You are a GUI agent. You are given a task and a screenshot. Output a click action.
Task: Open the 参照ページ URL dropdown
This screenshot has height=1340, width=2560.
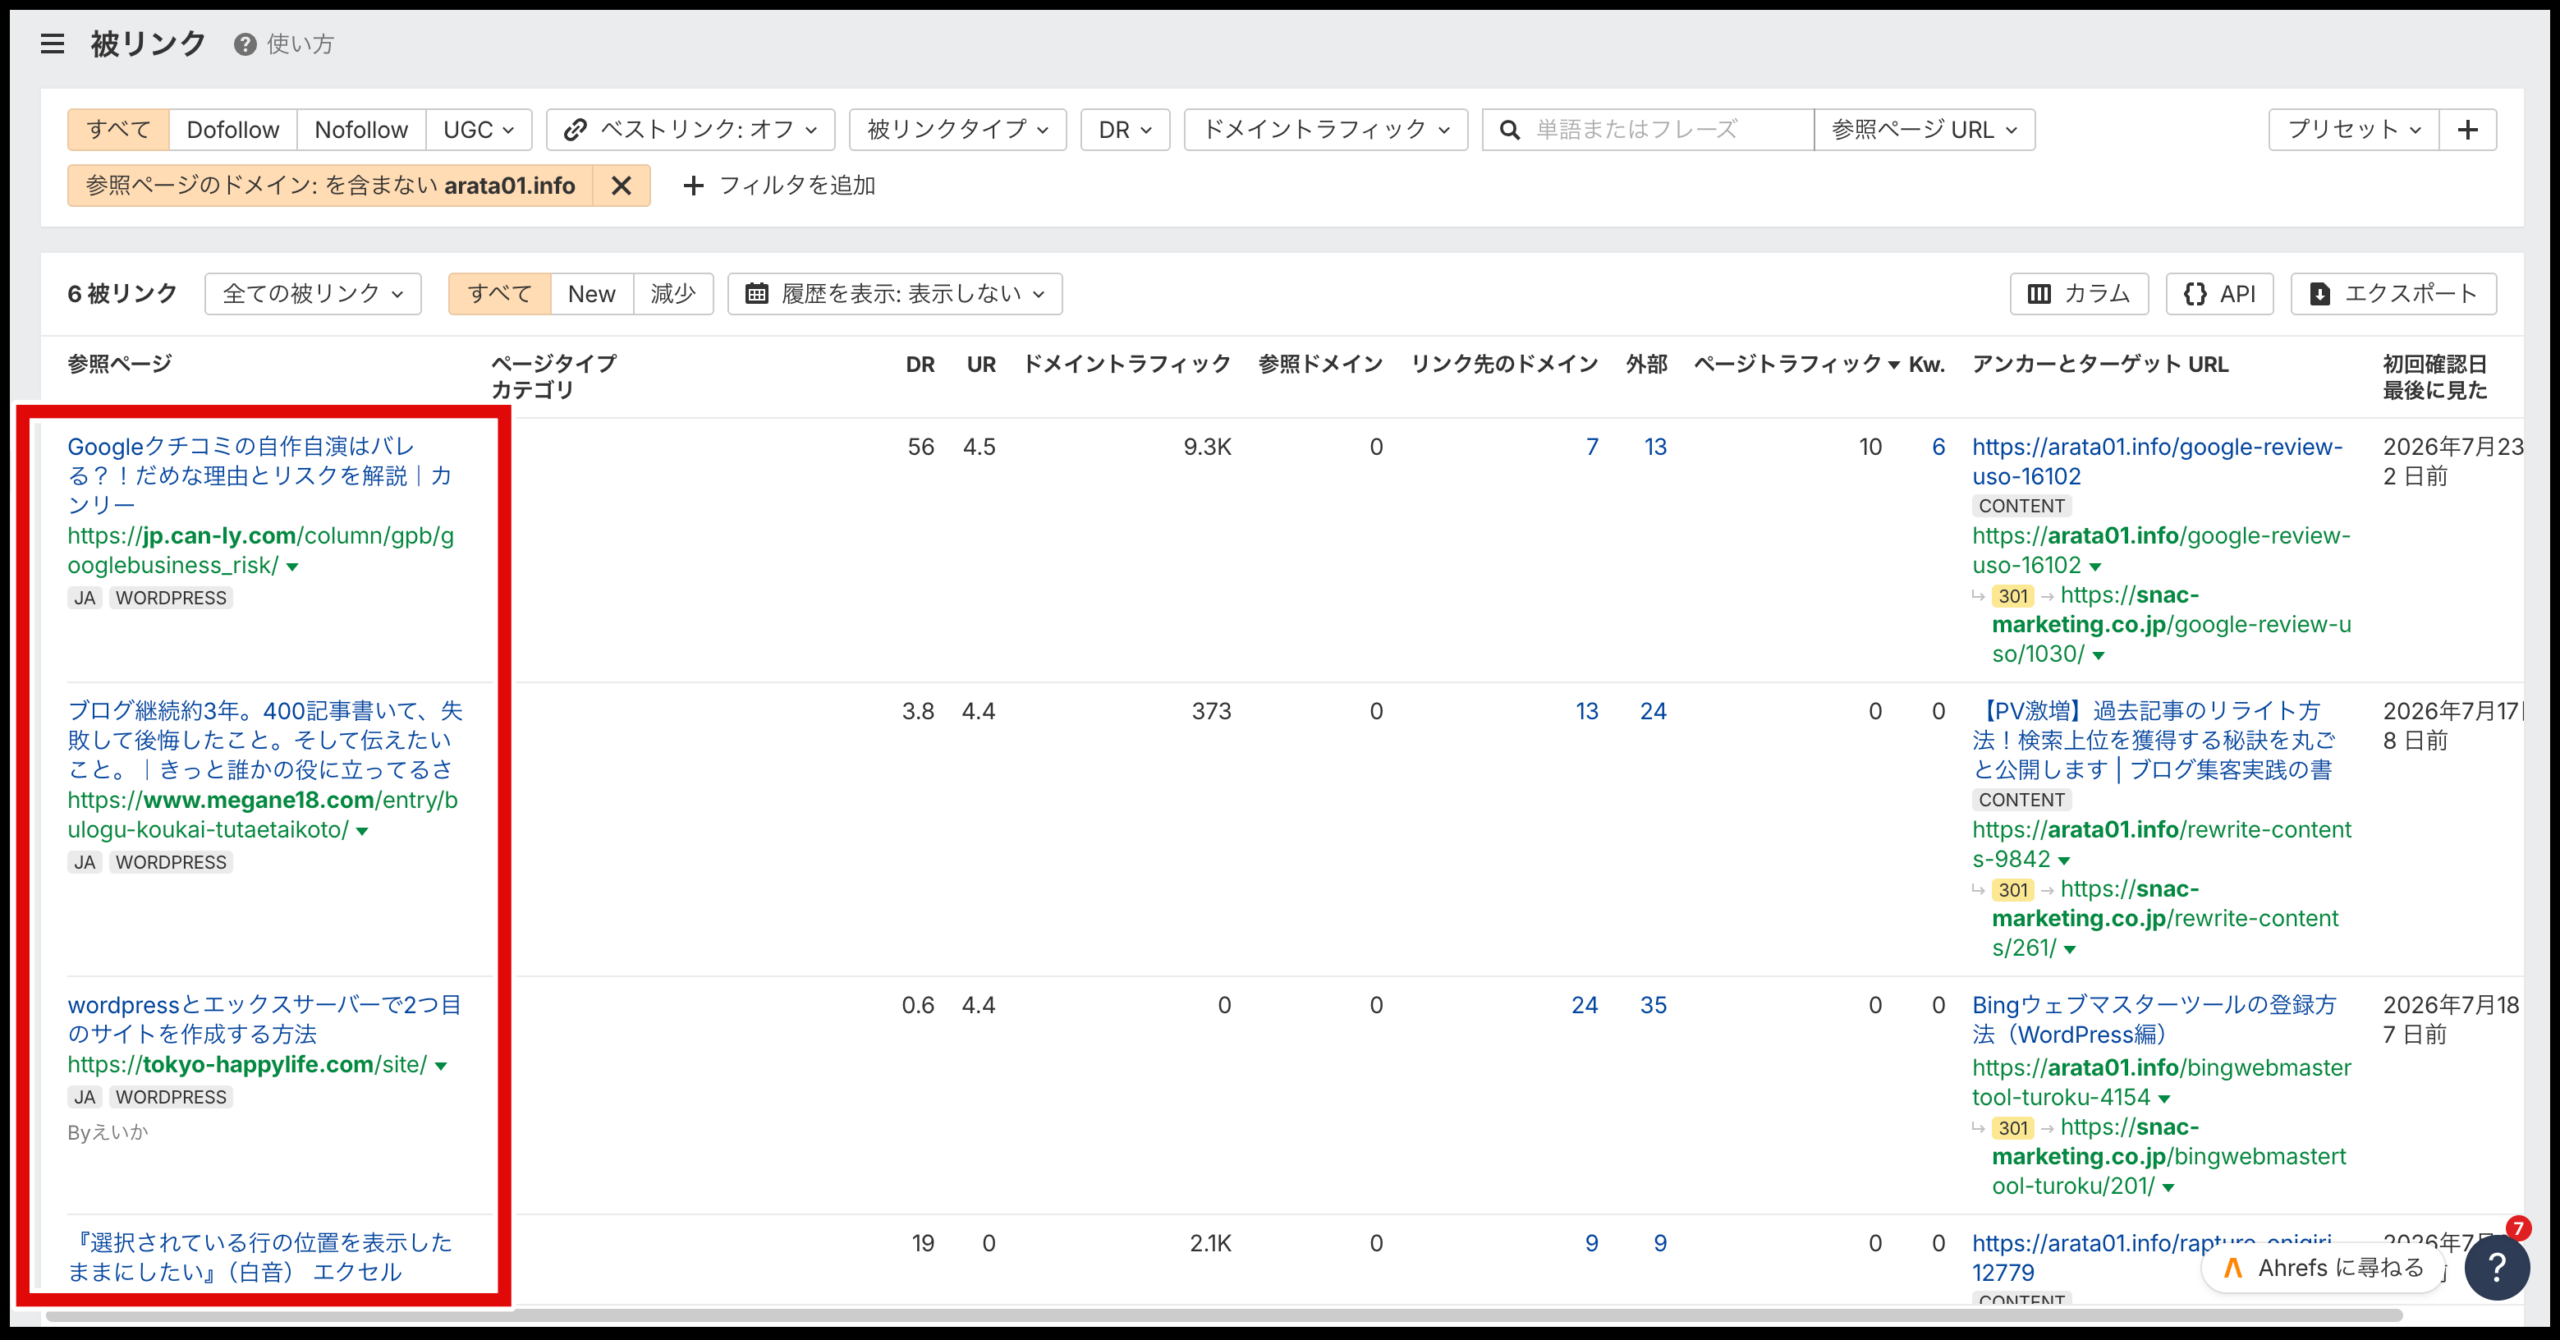click(x=1925, y=130)
